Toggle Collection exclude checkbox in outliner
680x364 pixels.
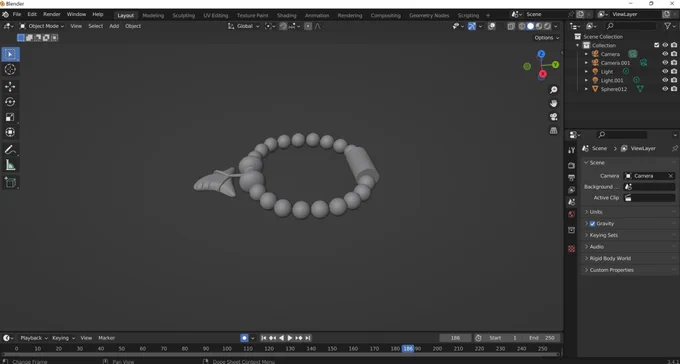point(657,45)
